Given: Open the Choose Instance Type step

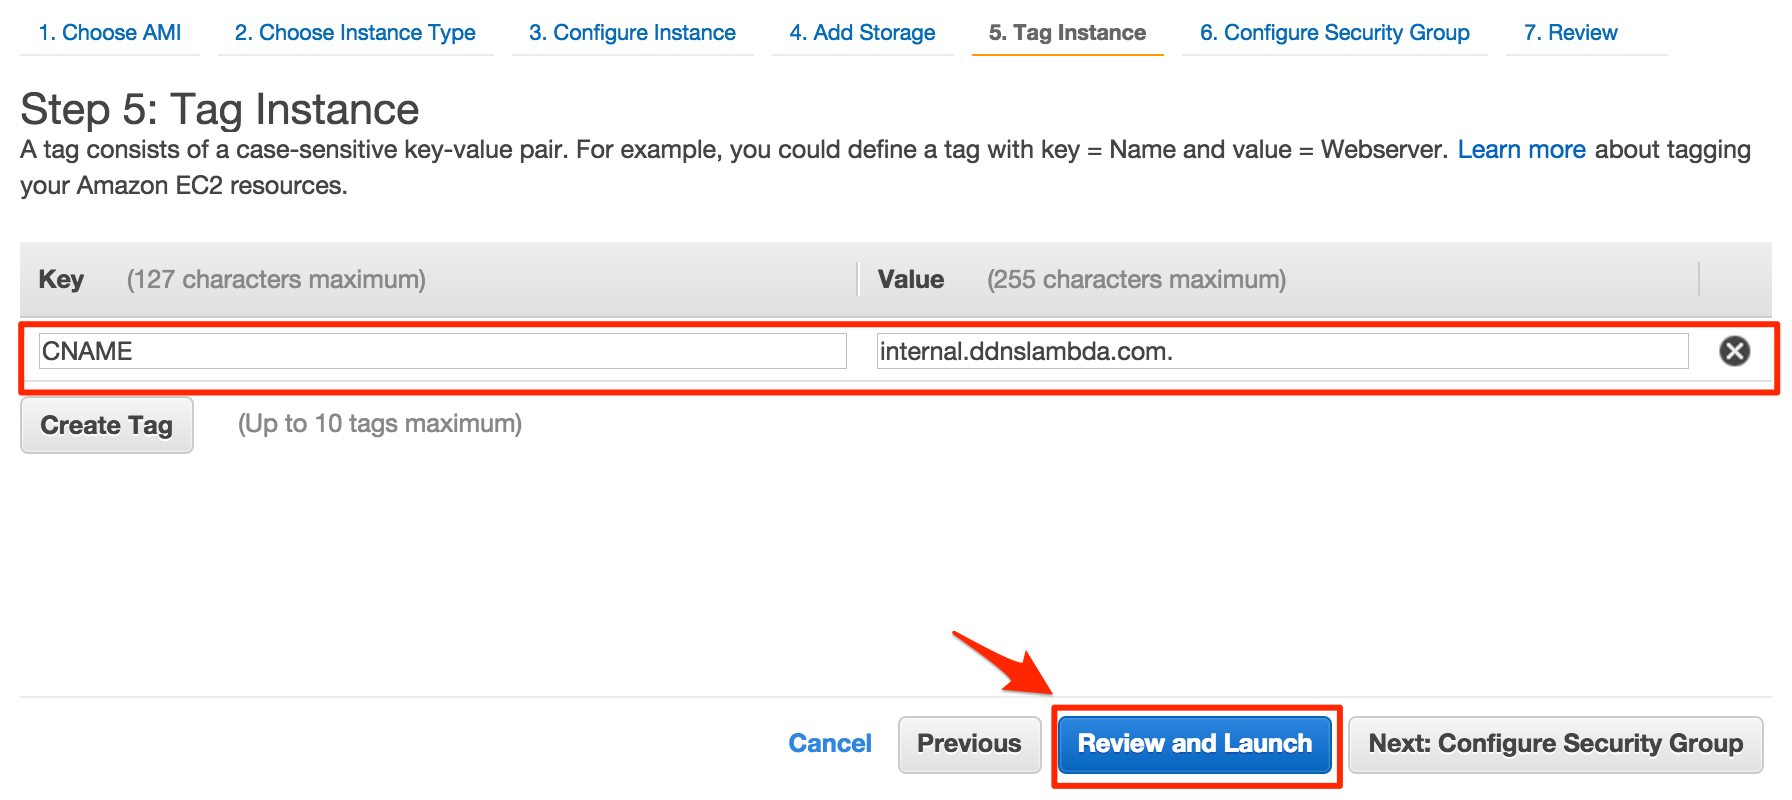Looking at the screenshot, I should [355, 32].
